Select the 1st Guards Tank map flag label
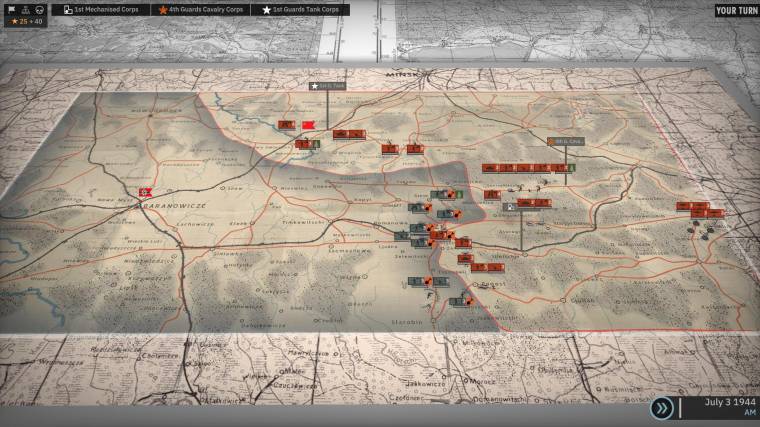The image size is (760, 427). point(328,86)
